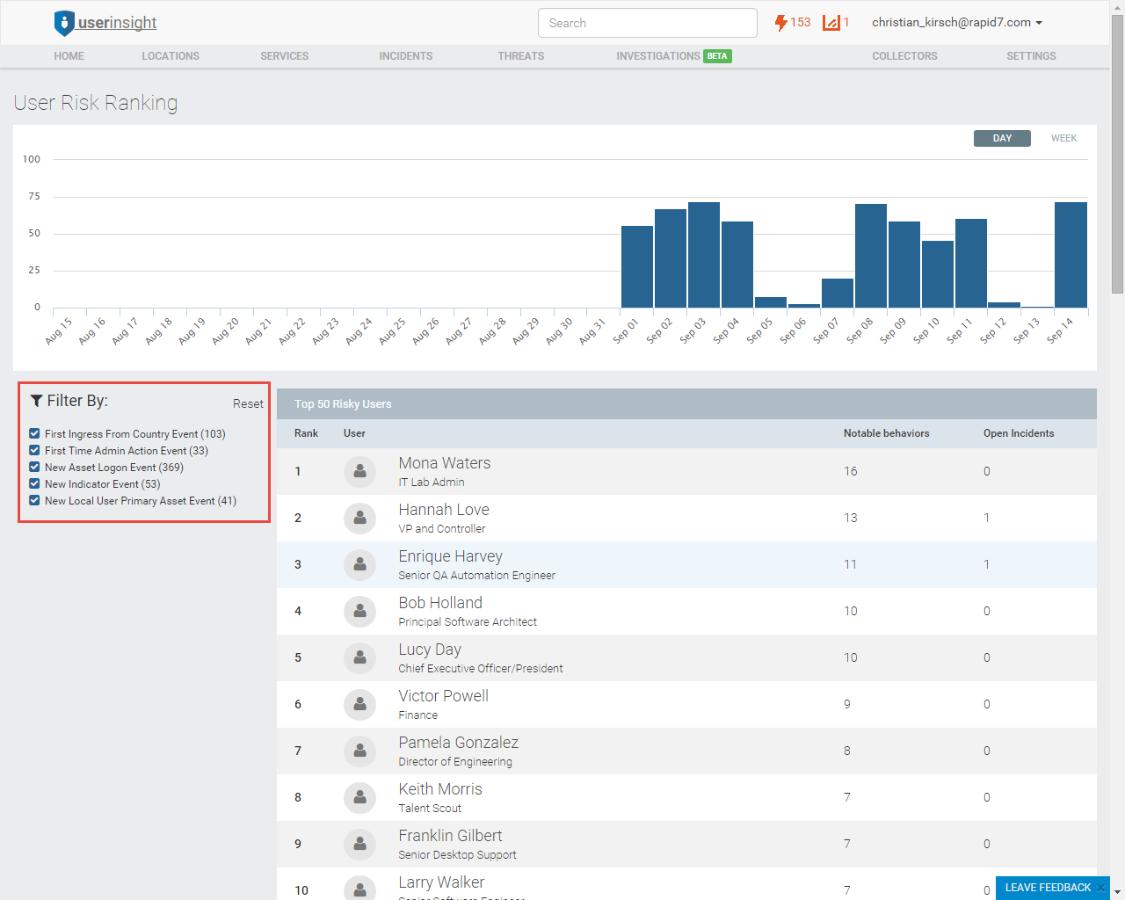This screenshot has width=1125, height=900.
Task: Navigate to the THREATS tab
Action: pos(521,56)
